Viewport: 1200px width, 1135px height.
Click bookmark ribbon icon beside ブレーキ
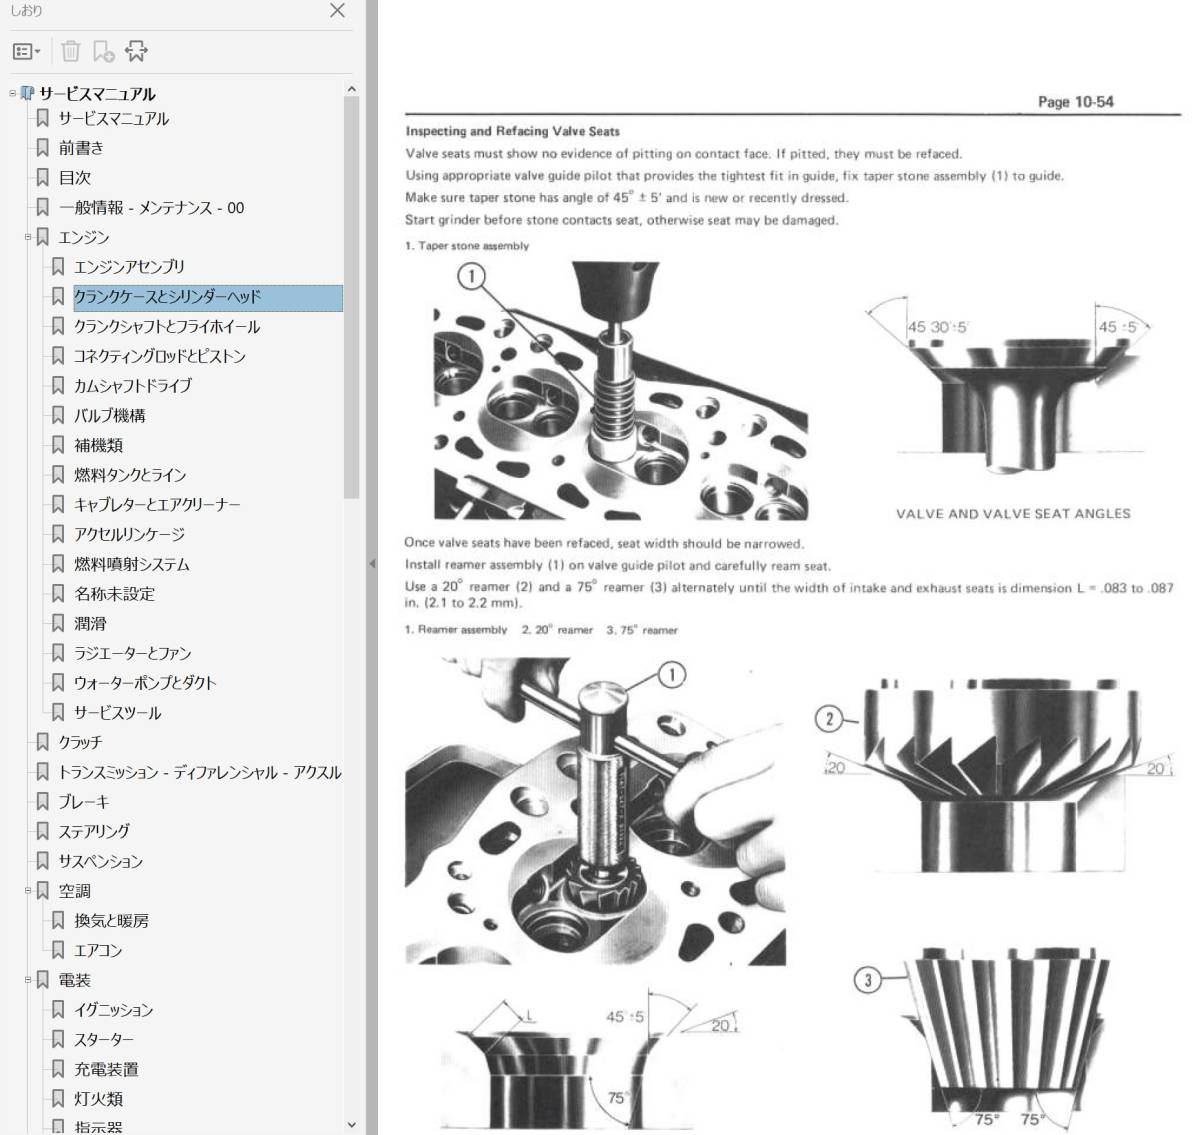(x=42, y=802)
